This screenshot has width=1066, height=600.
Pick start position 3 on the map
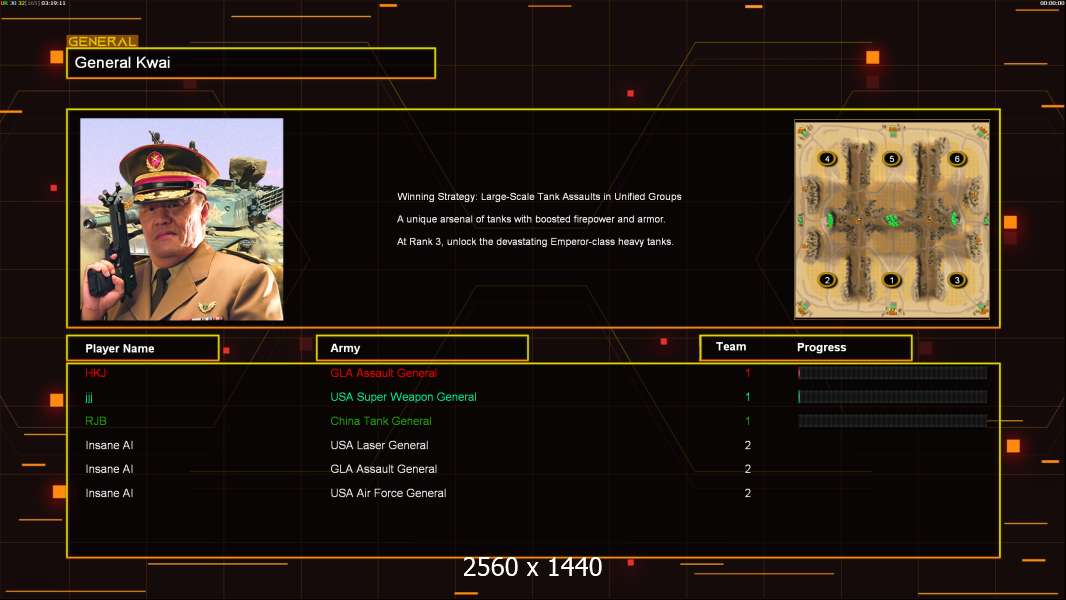957,280
